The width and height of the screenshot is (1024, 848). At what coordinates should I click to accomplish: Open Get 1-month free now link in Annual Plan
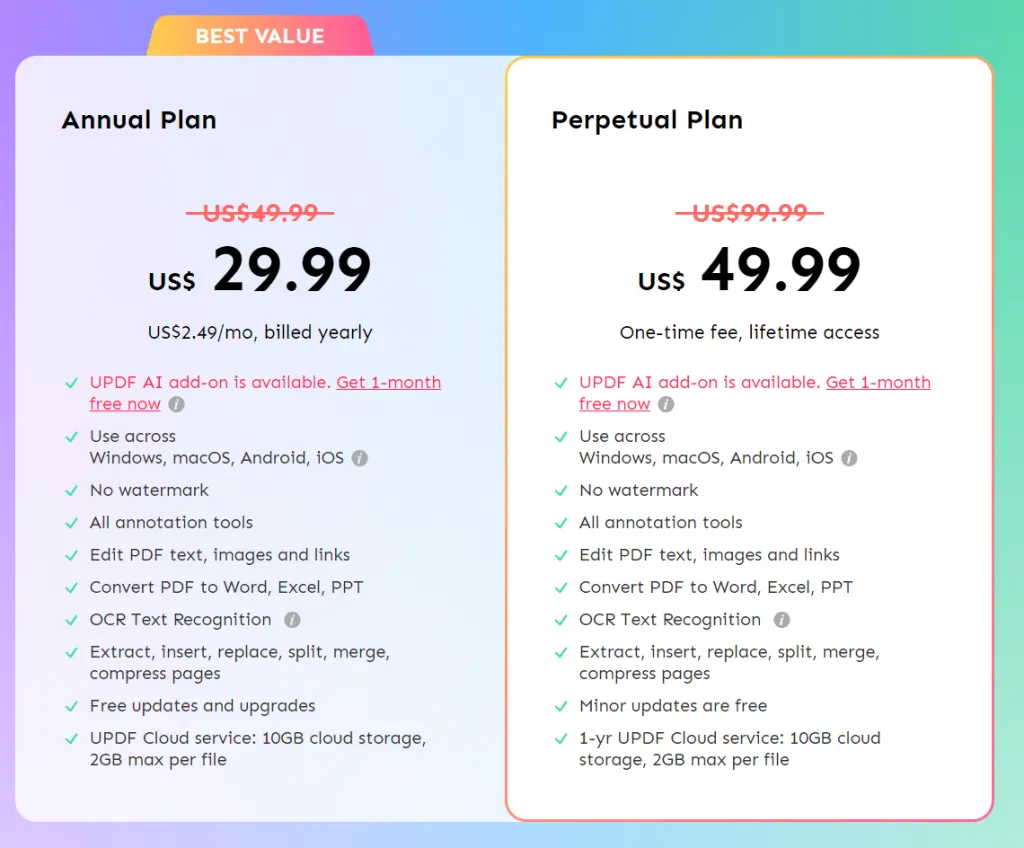coord(388,383)
